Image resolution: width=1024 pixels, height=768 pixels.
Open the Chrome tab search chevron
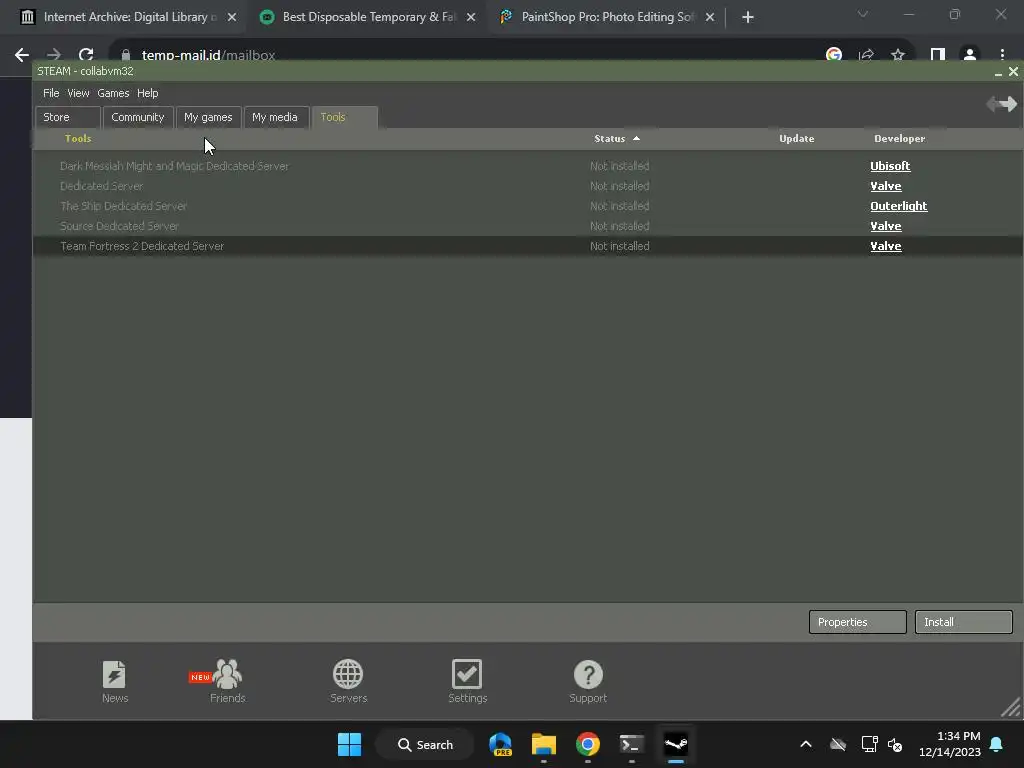[863, 14]
